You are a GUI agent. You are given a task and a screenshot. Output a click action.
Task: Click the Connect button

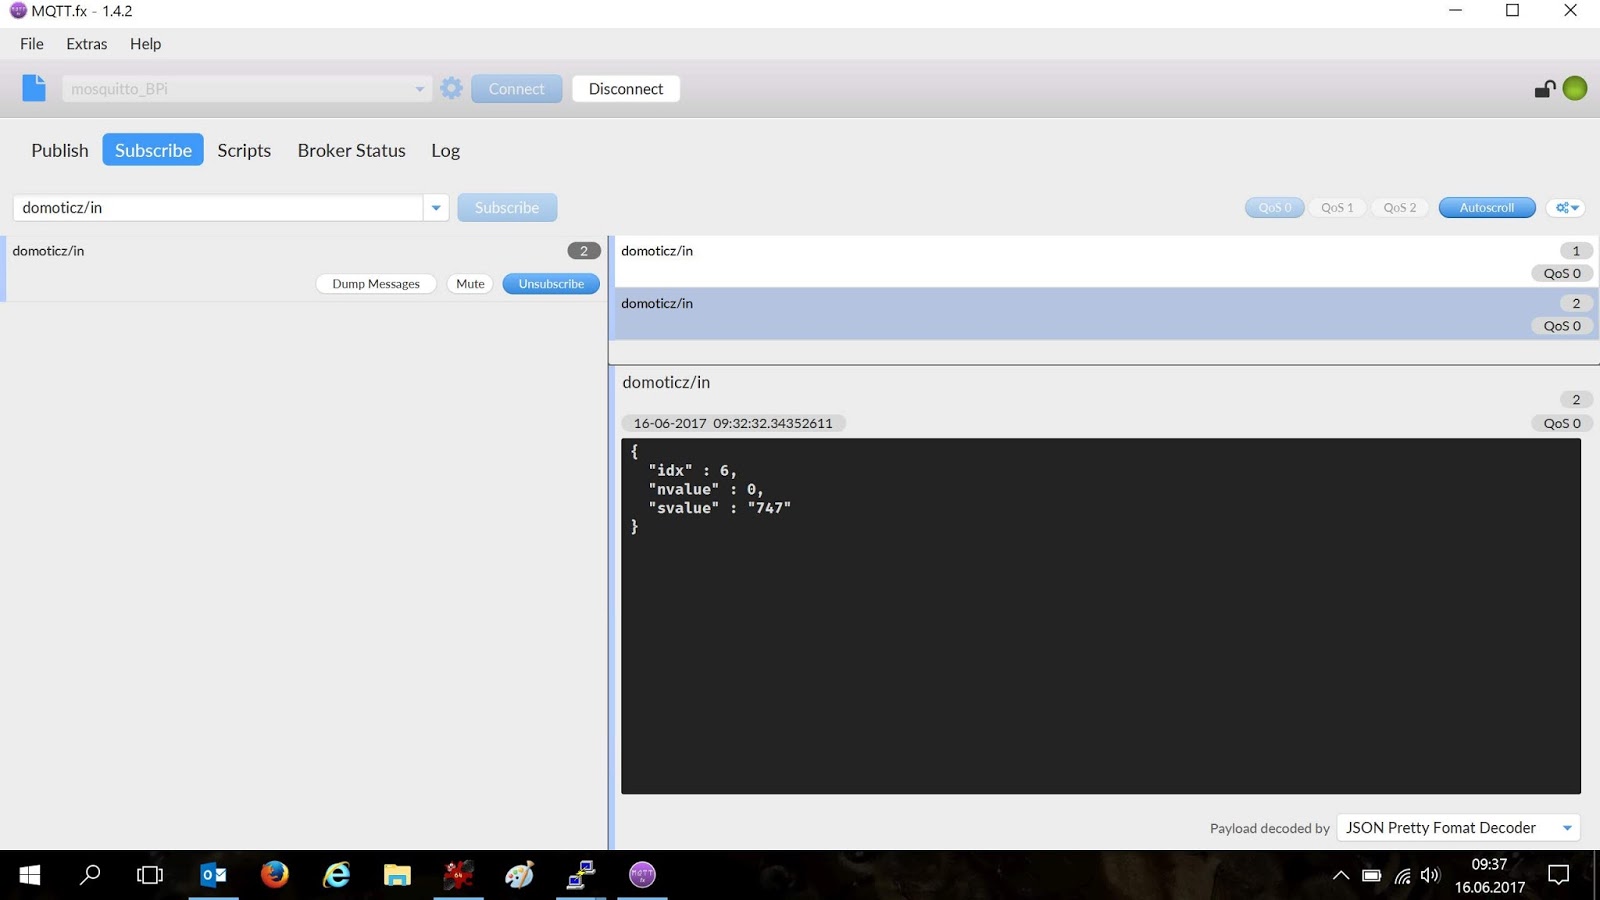[x=516, y=89]
